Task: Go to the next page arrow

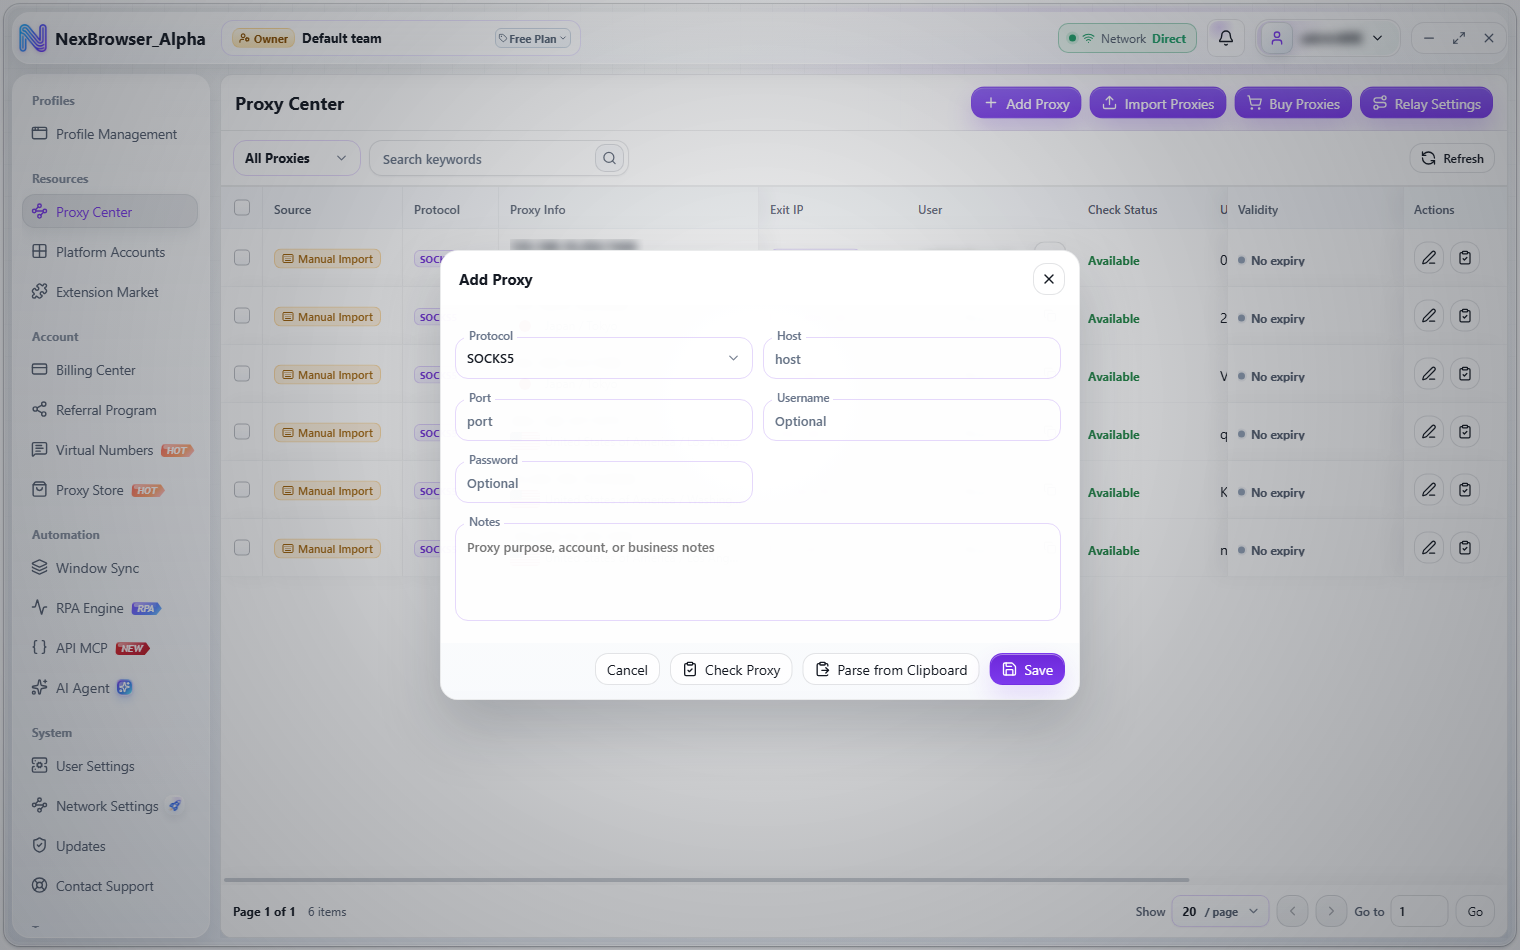Action: [1331, 911]
